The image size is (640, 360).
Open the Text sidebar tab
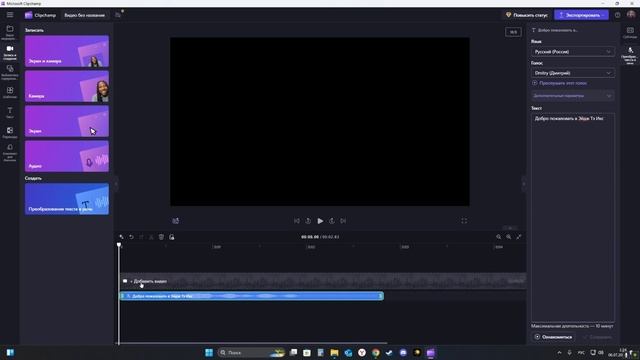tap(10, 113)
